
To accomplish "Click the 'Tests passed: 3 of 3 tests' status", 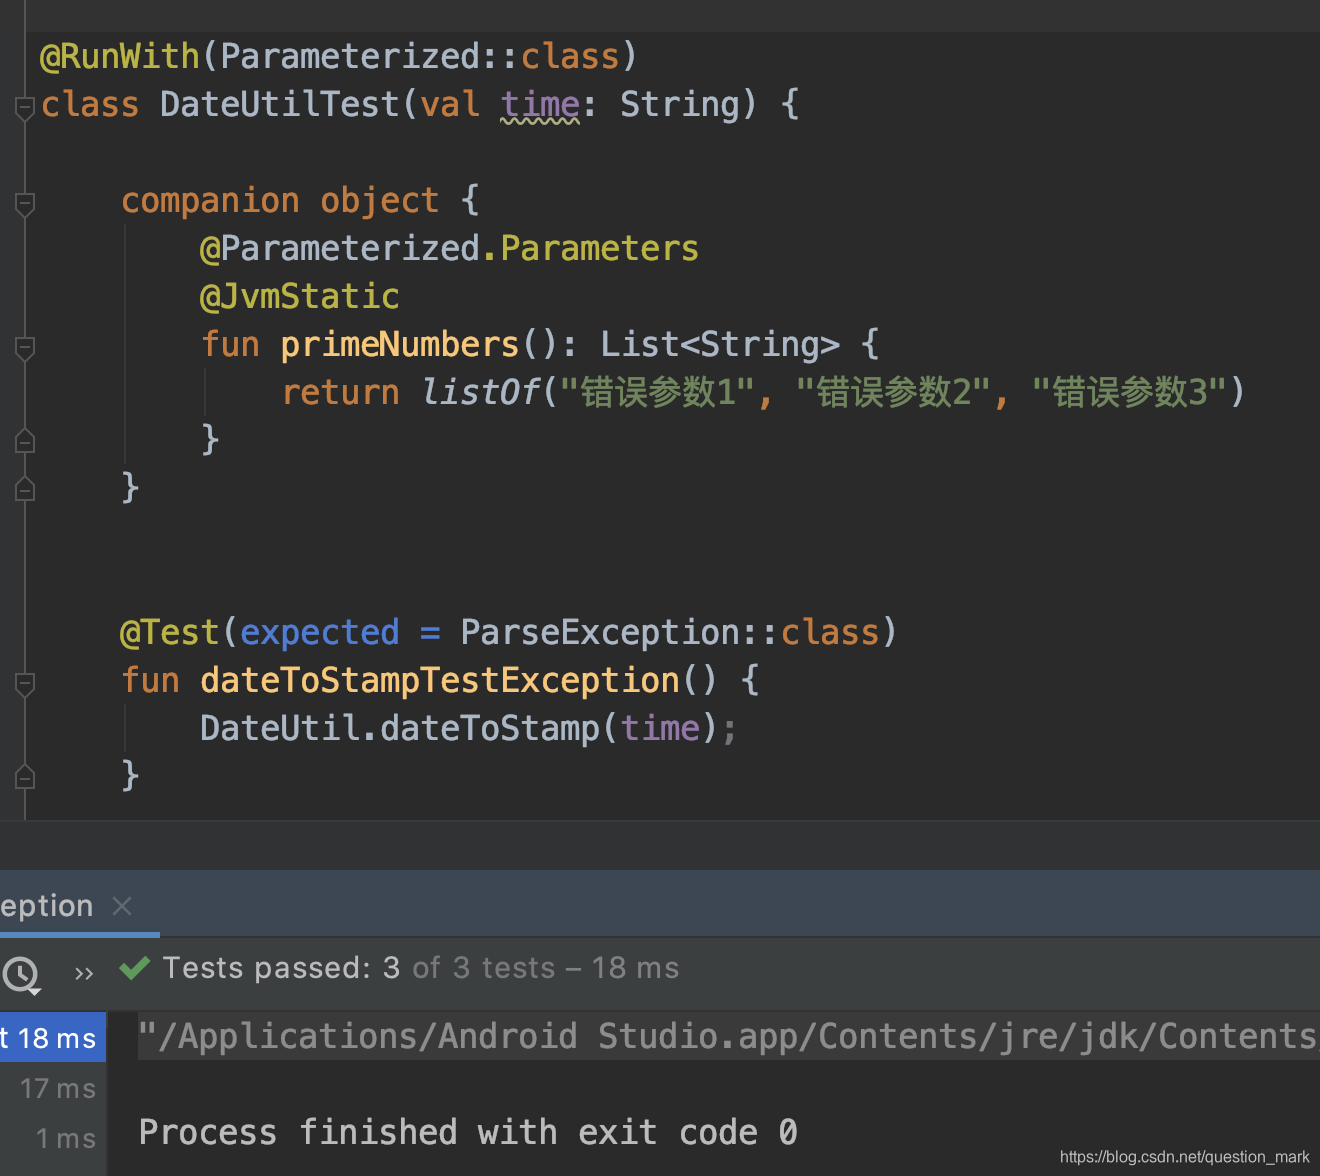I will [421, 968].
